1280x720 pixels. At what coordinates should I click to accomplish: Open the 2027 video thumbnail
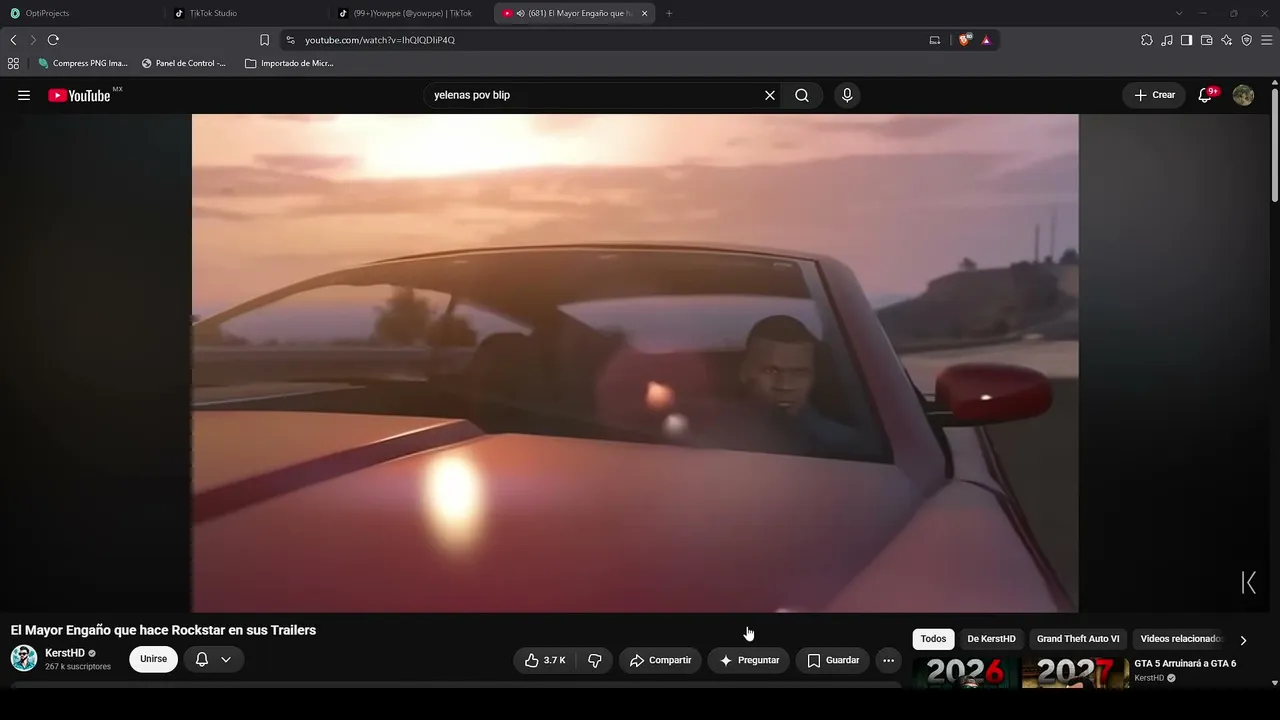(x=1075, y=672)
